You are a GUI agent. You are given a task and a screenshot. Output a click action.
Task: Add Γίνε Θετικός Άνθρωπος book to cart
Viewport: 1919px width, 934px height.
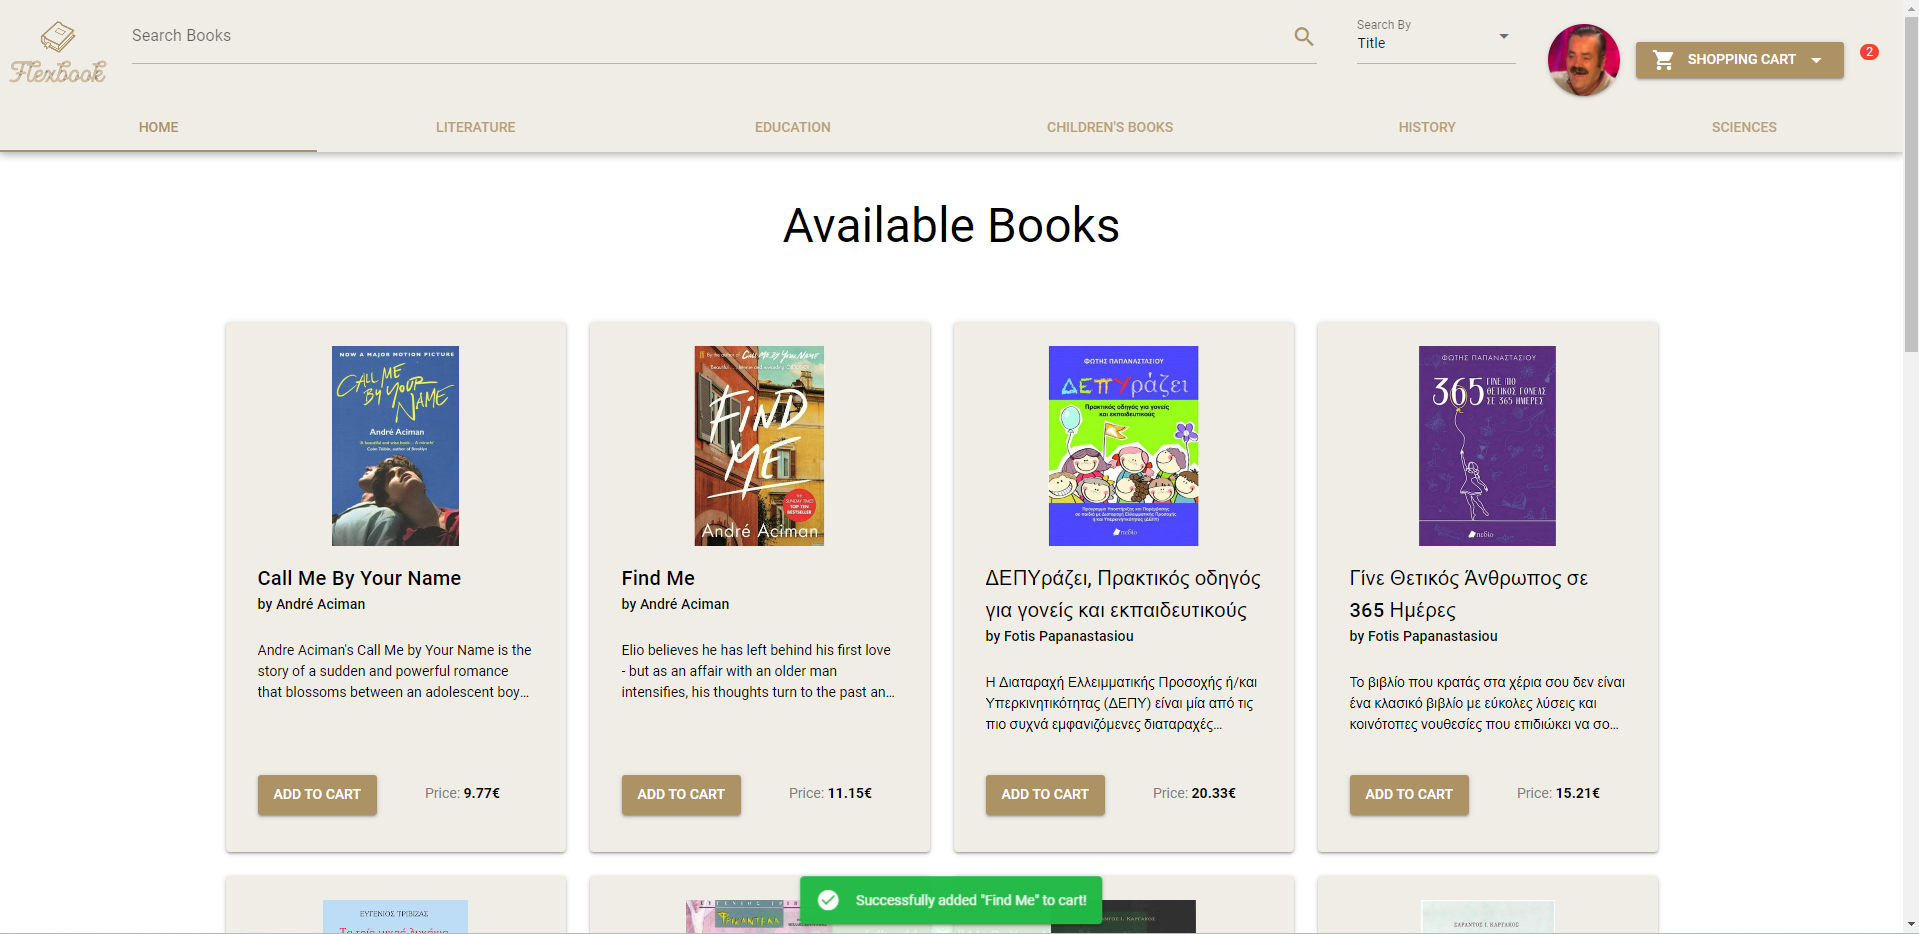click(x=1409, y=794)
